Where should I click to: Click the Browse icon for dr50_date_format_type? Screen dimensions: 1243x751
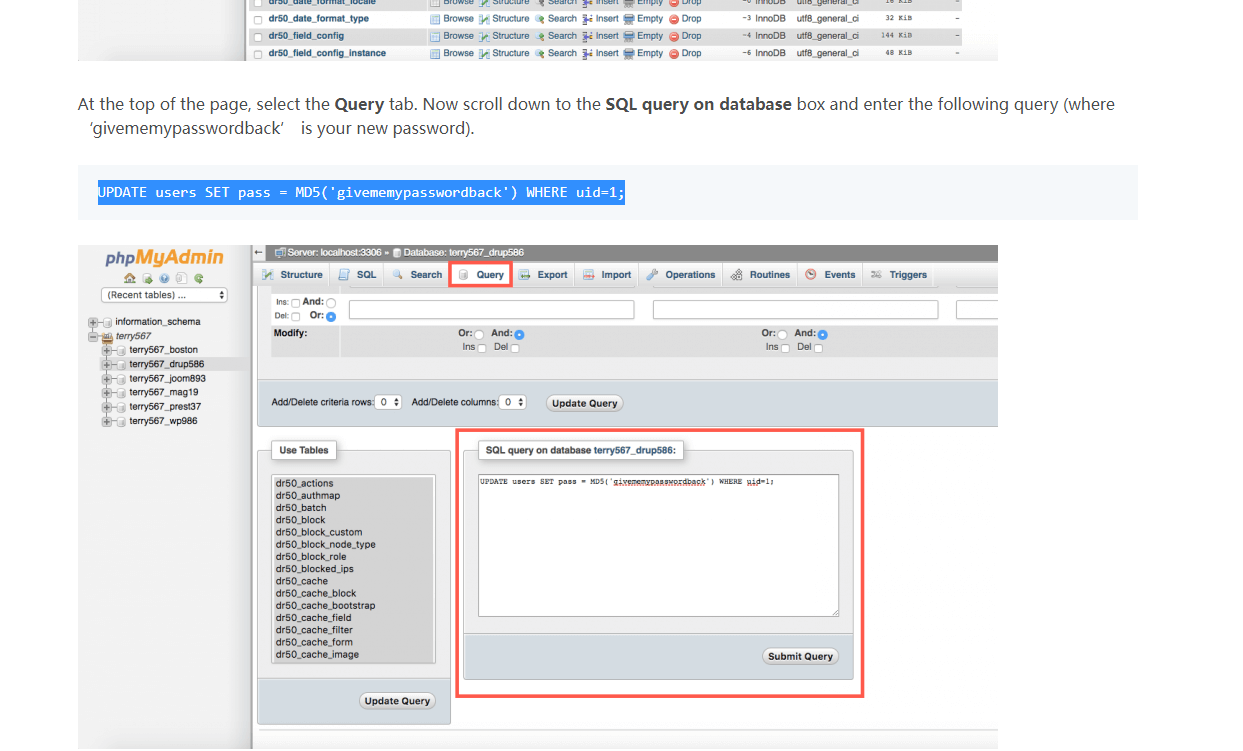[x=435, y=19]
